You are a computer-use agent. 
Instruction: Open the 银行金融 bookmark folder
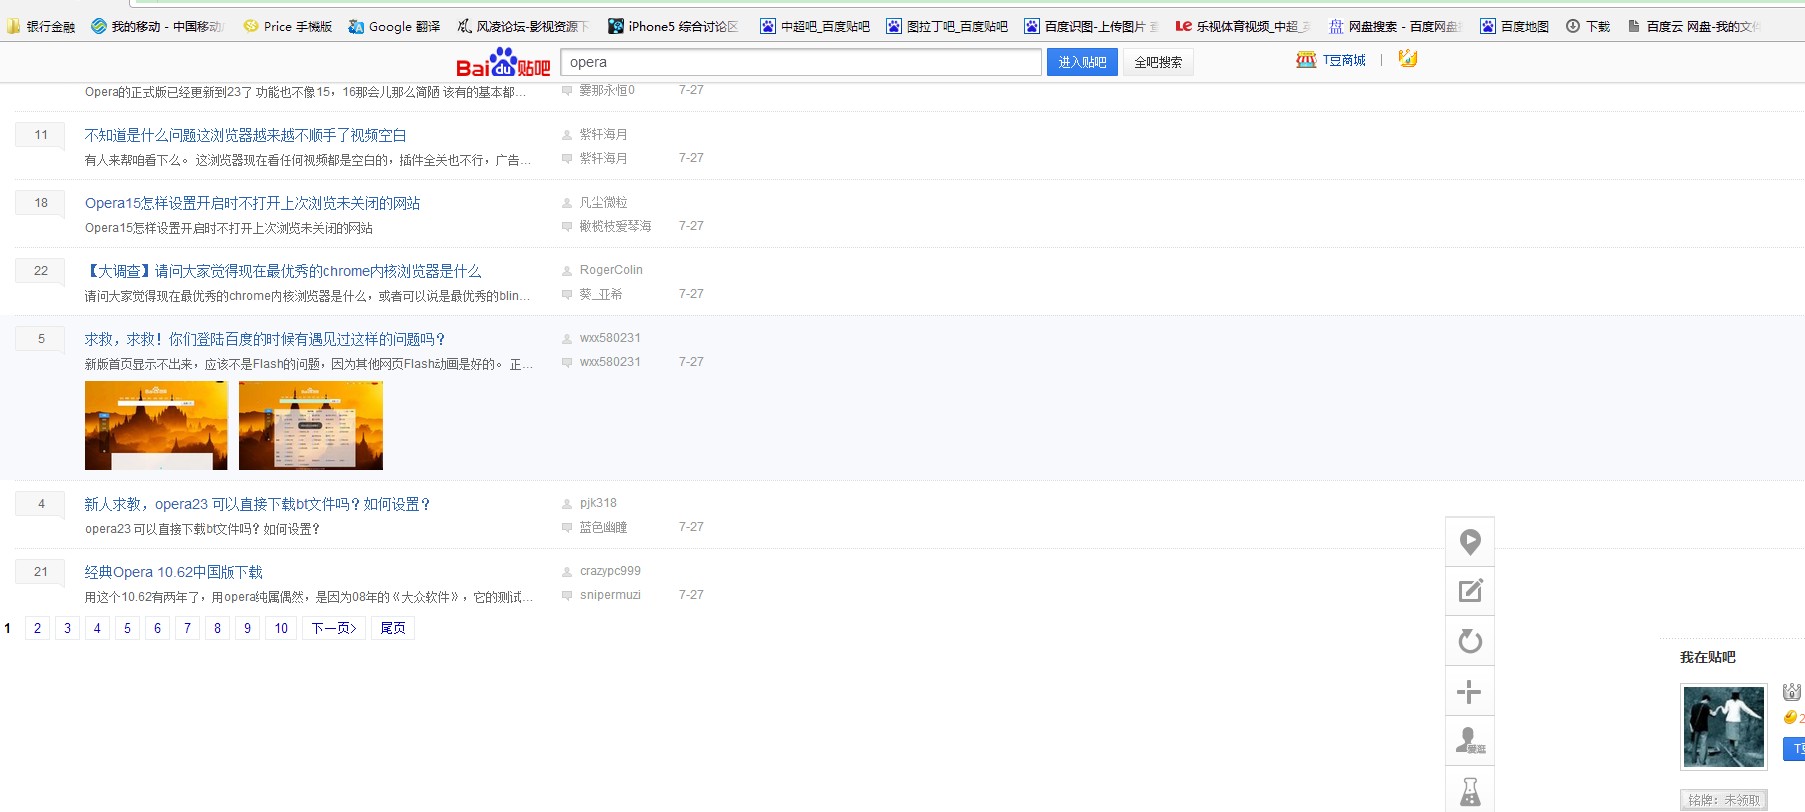pyautogui.click(x=41, y=27)
